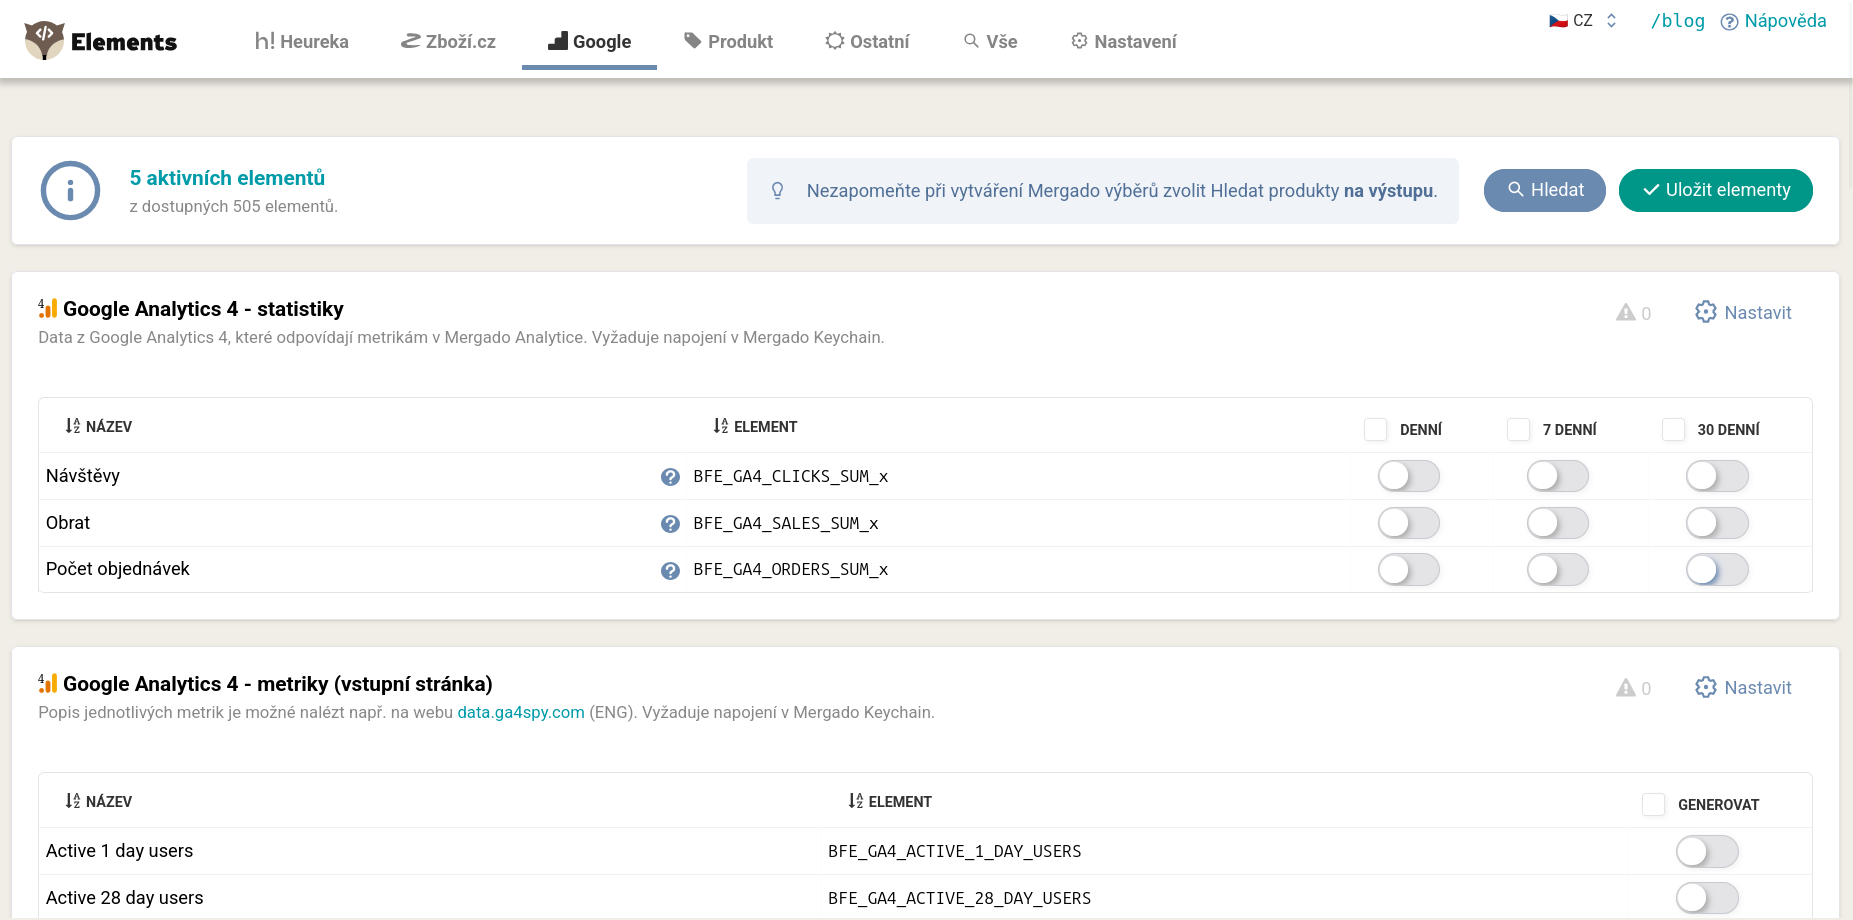Toggle Počet objednávek 30 denní switch
1853x920 pixels.
pos(1717,570)
